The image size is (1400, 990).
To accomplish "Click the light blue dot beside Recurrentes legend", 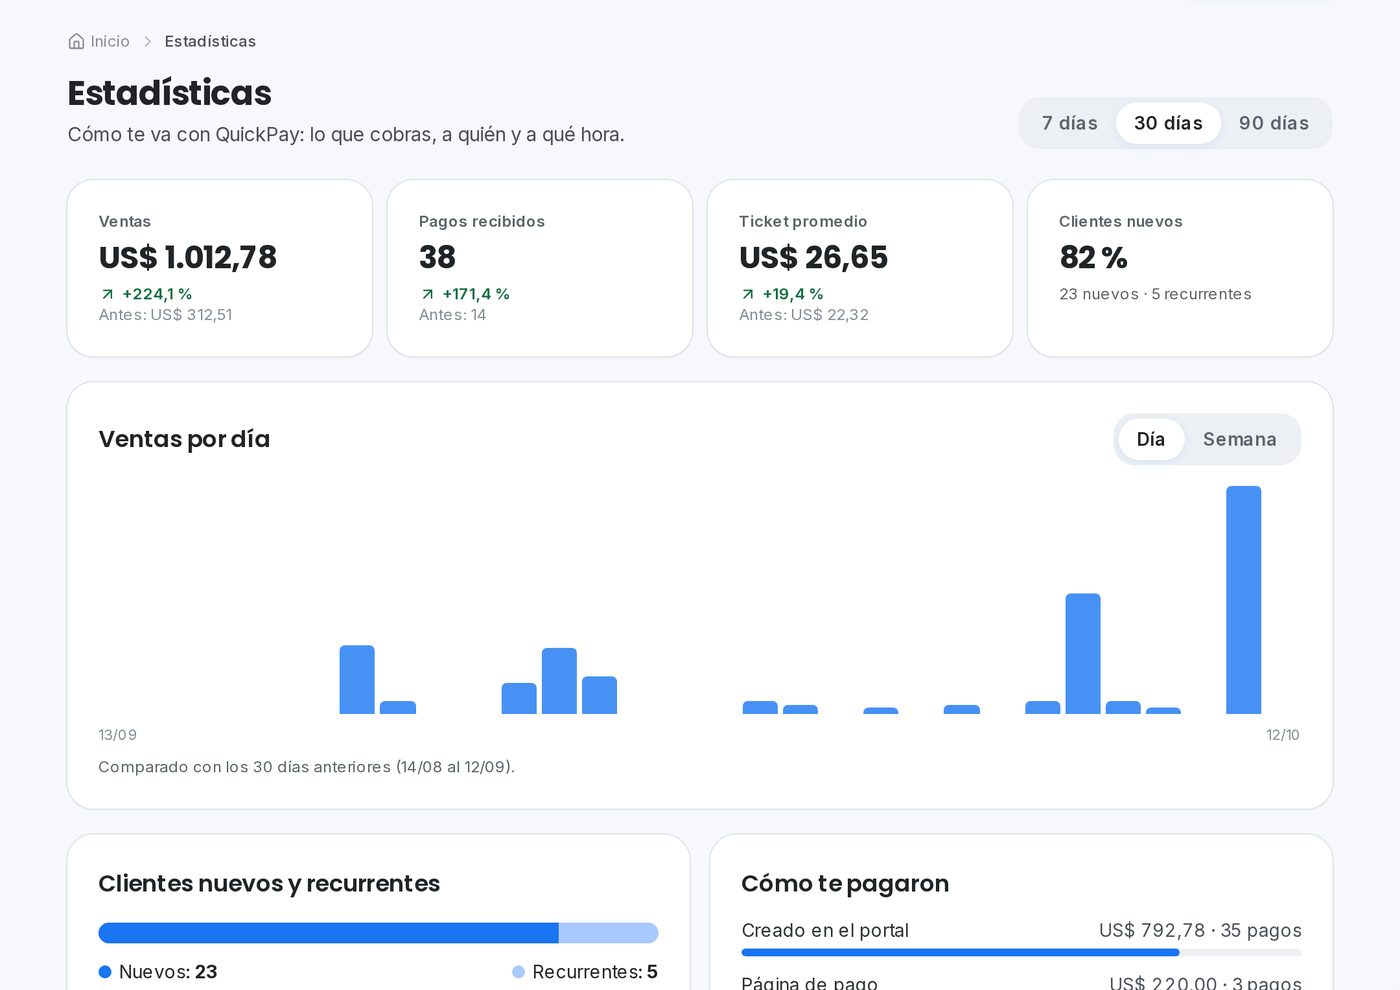I will 518,972.
